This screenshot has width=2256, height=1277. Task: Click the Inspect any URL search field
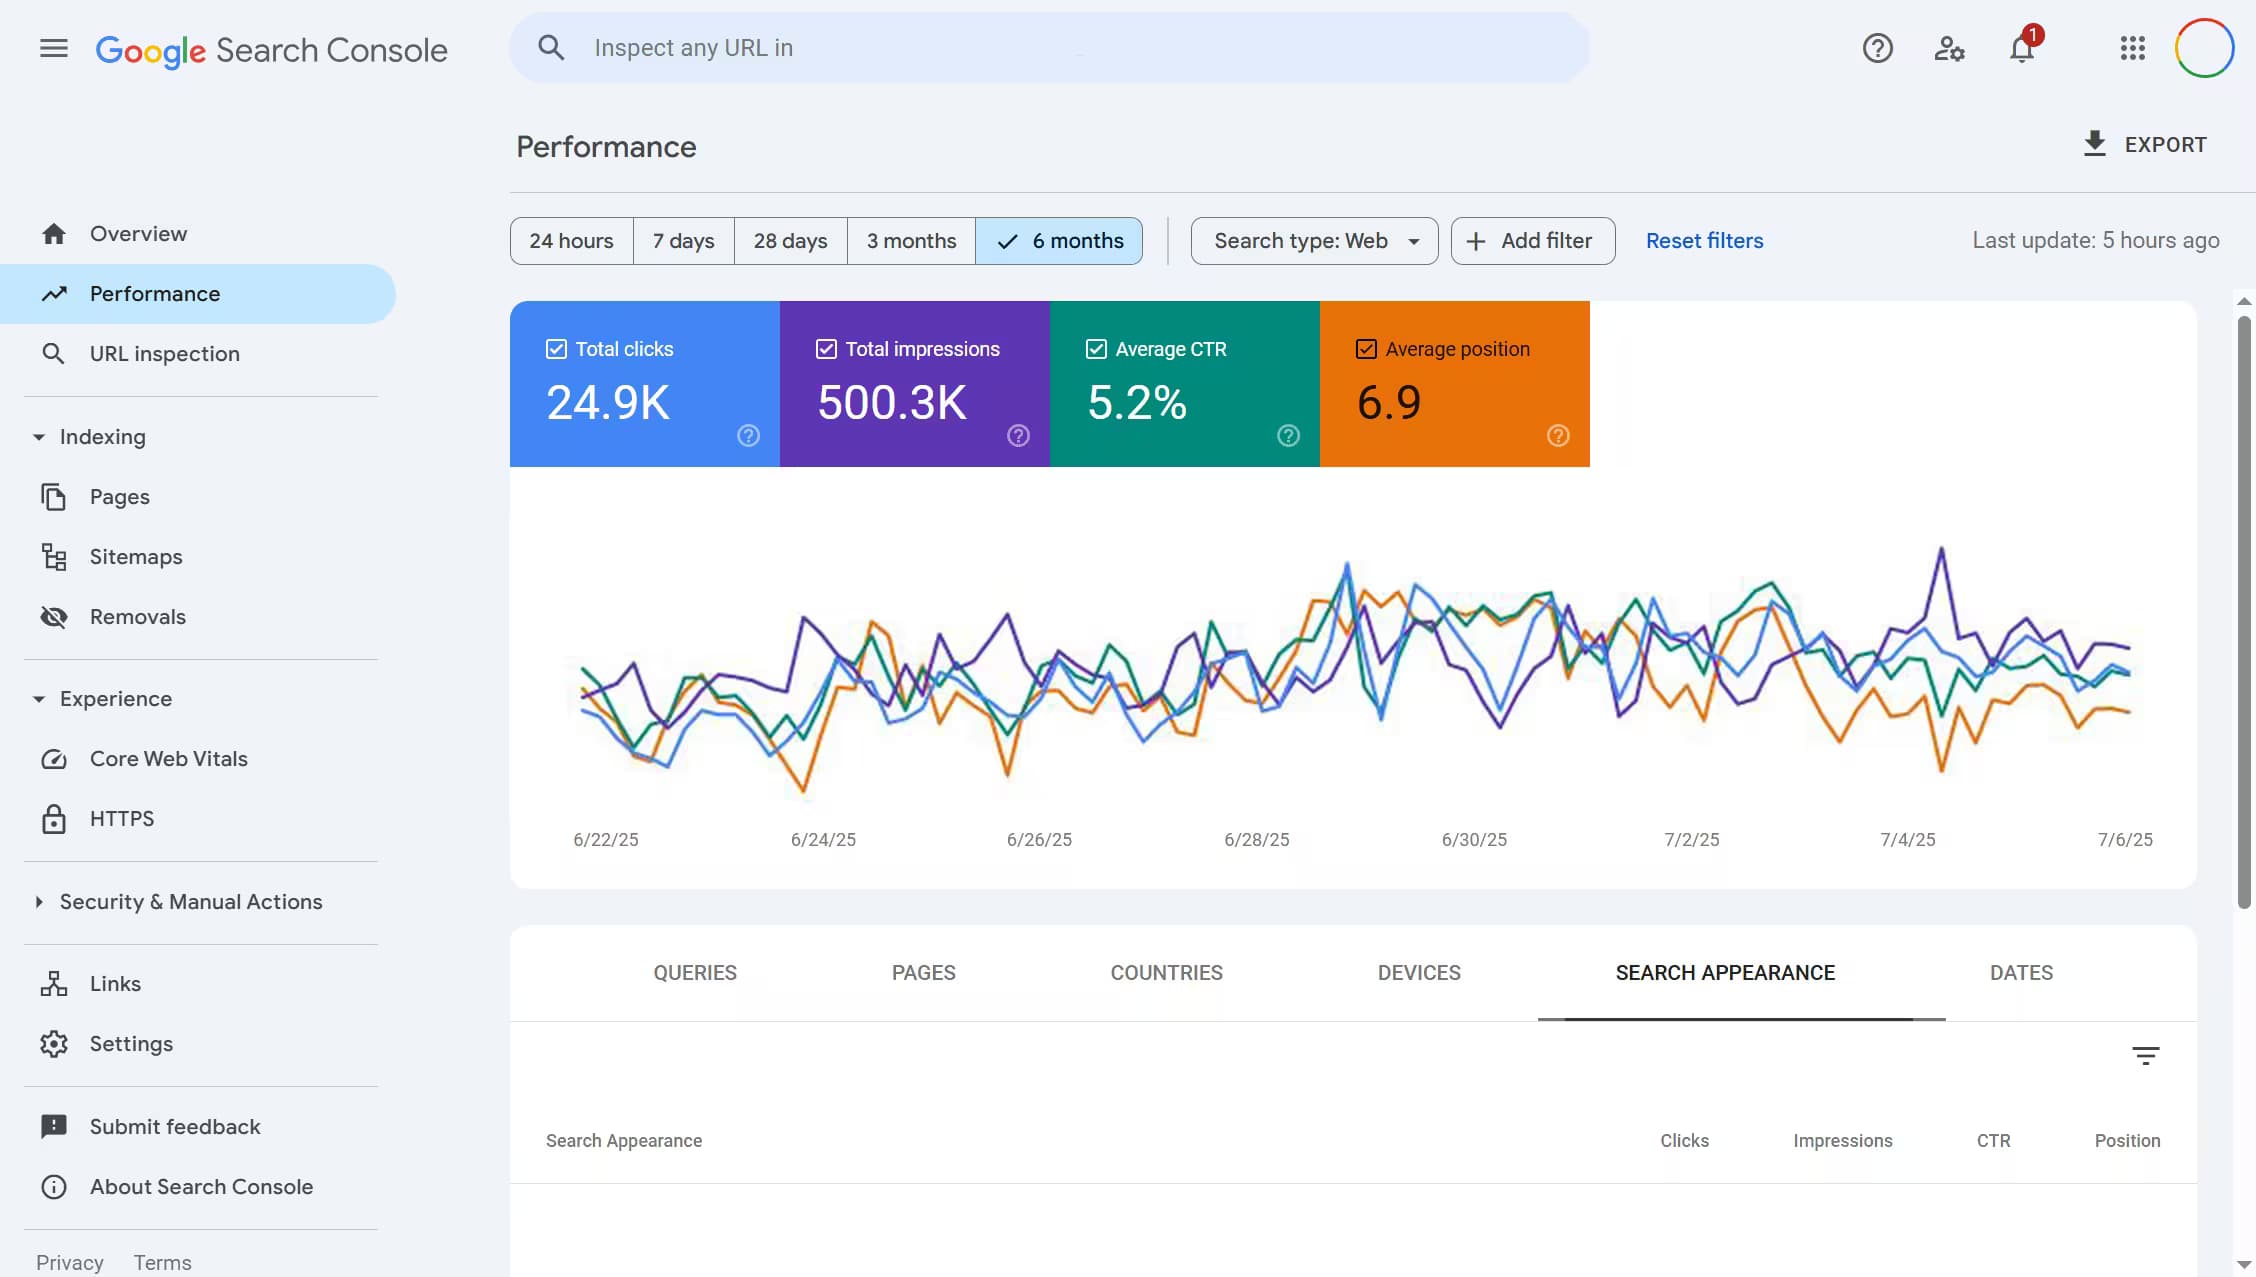[1049, 48]
